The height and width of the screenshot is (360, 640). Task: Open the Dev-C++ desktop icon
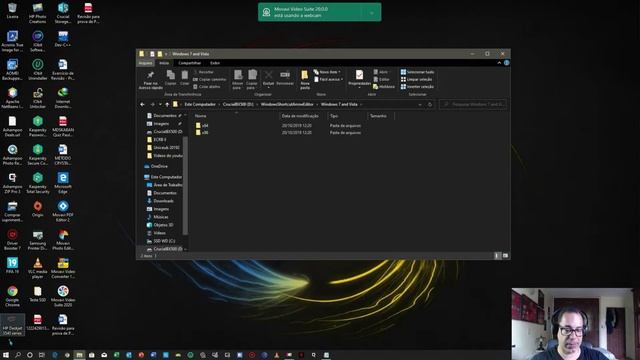click(62, 39)
